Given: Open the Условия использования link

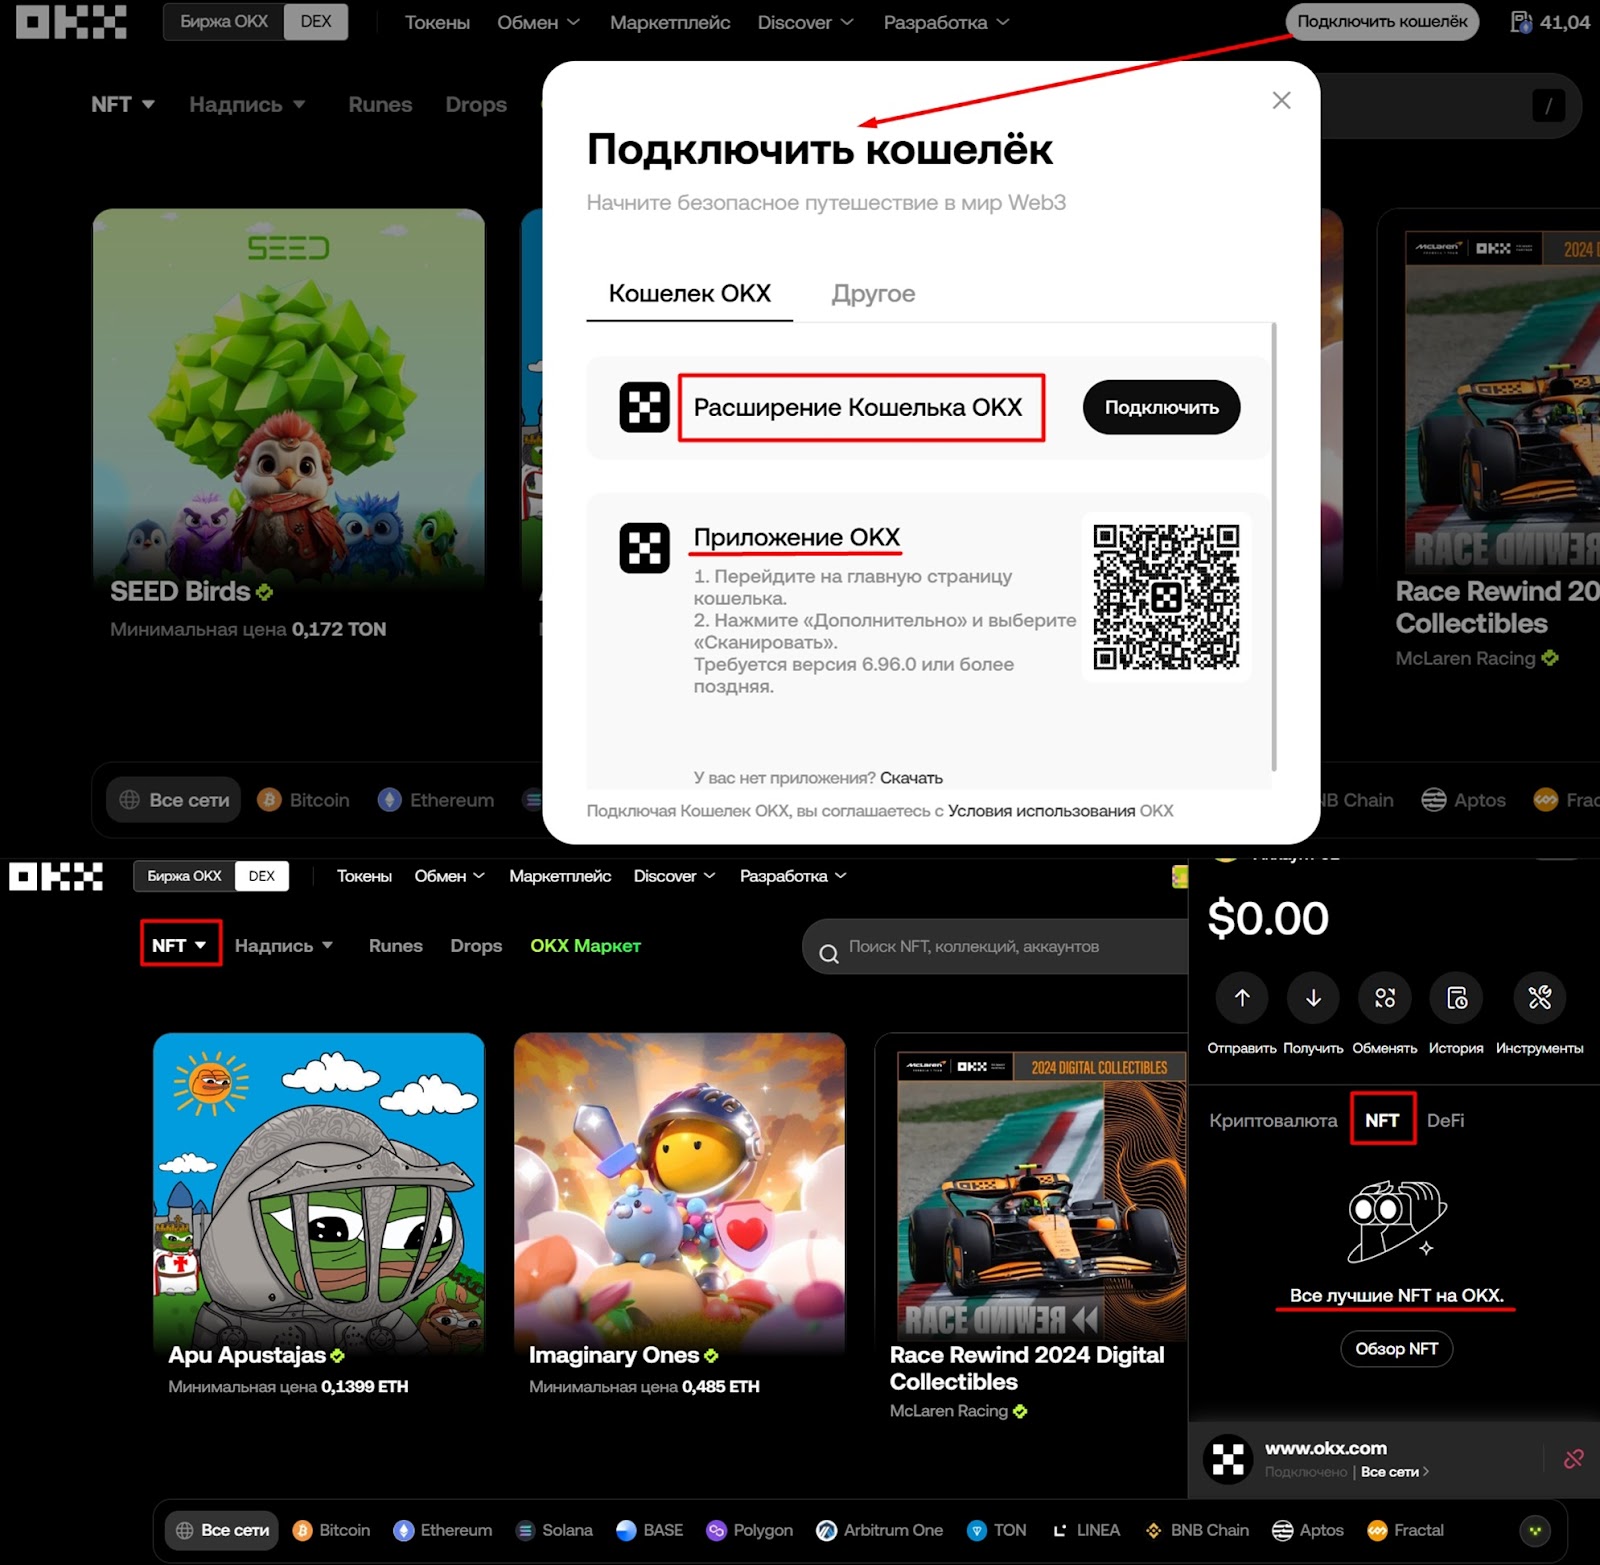Looking at the screenshot, I should (1041, 811).
